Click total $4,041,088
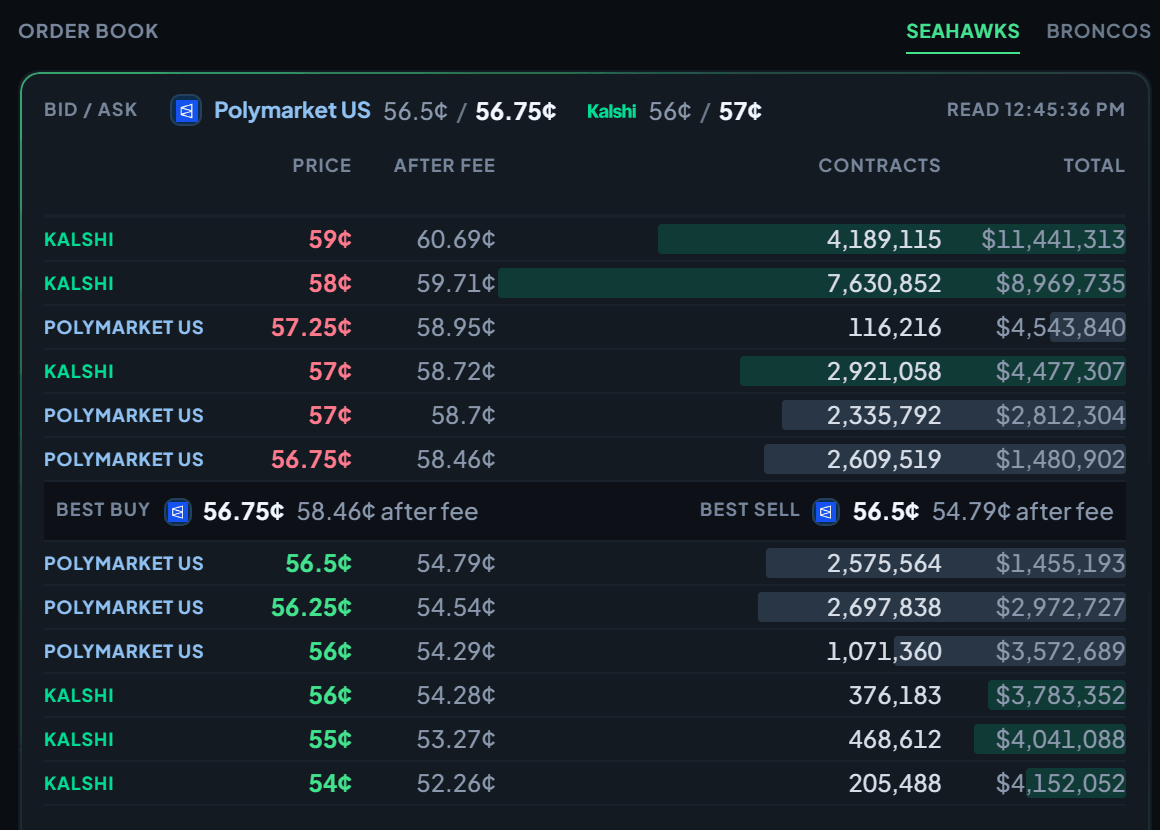 (x=1060, y=739)
